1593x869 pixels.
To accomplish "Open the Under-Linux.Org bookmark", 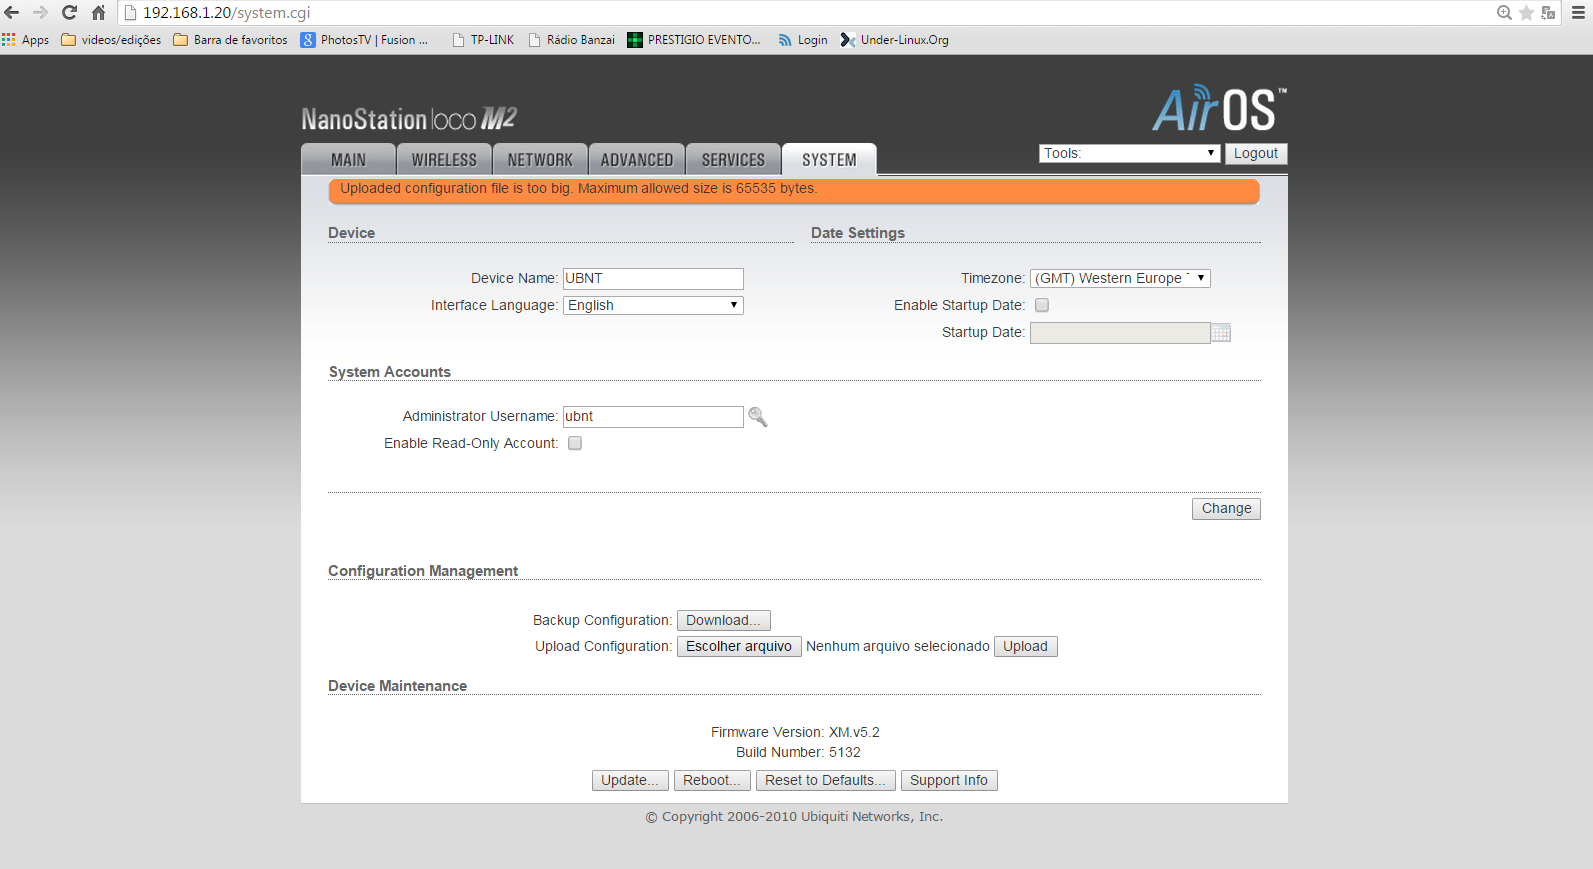I will click(x=895, y=40).
